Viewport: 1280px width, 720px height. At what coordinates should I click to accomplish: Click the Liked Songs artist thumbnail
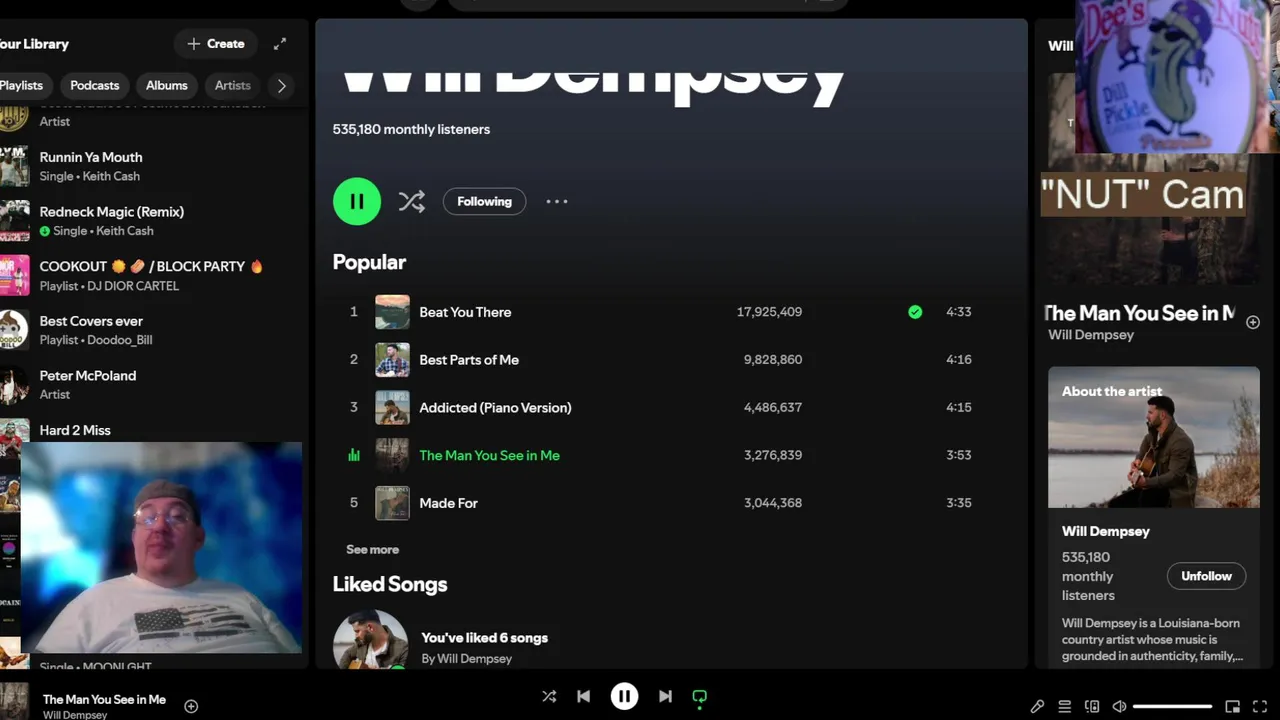click(371, 640)
